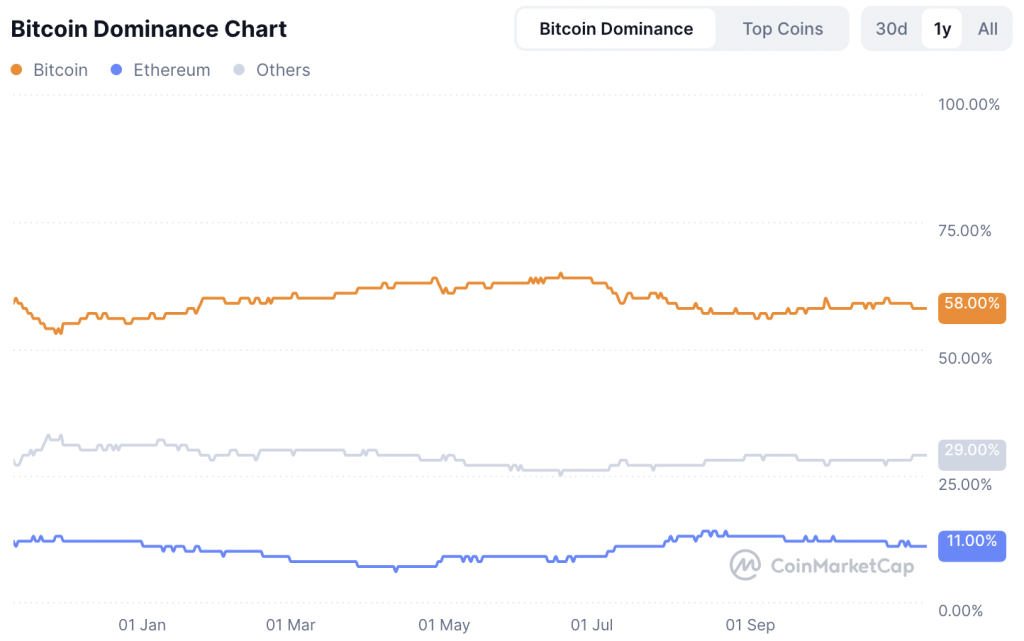The image size is (1024, 641).
Task: Click the CoinMarketCap watermark text
Action: [x=842, y=566]
